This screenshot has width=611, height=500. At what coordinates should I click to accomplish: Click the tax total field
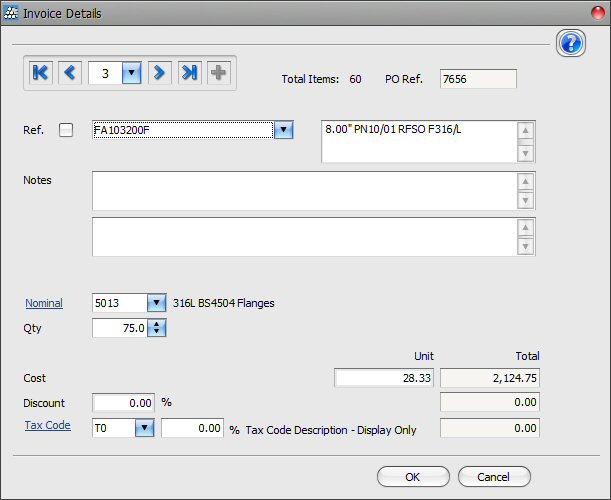[490, 428]
